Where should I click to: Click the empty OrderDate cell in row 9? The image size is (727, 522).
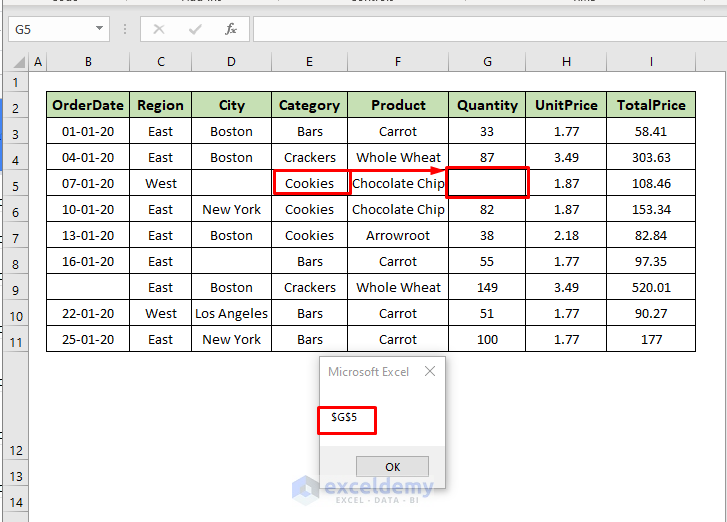coord(88,287)
